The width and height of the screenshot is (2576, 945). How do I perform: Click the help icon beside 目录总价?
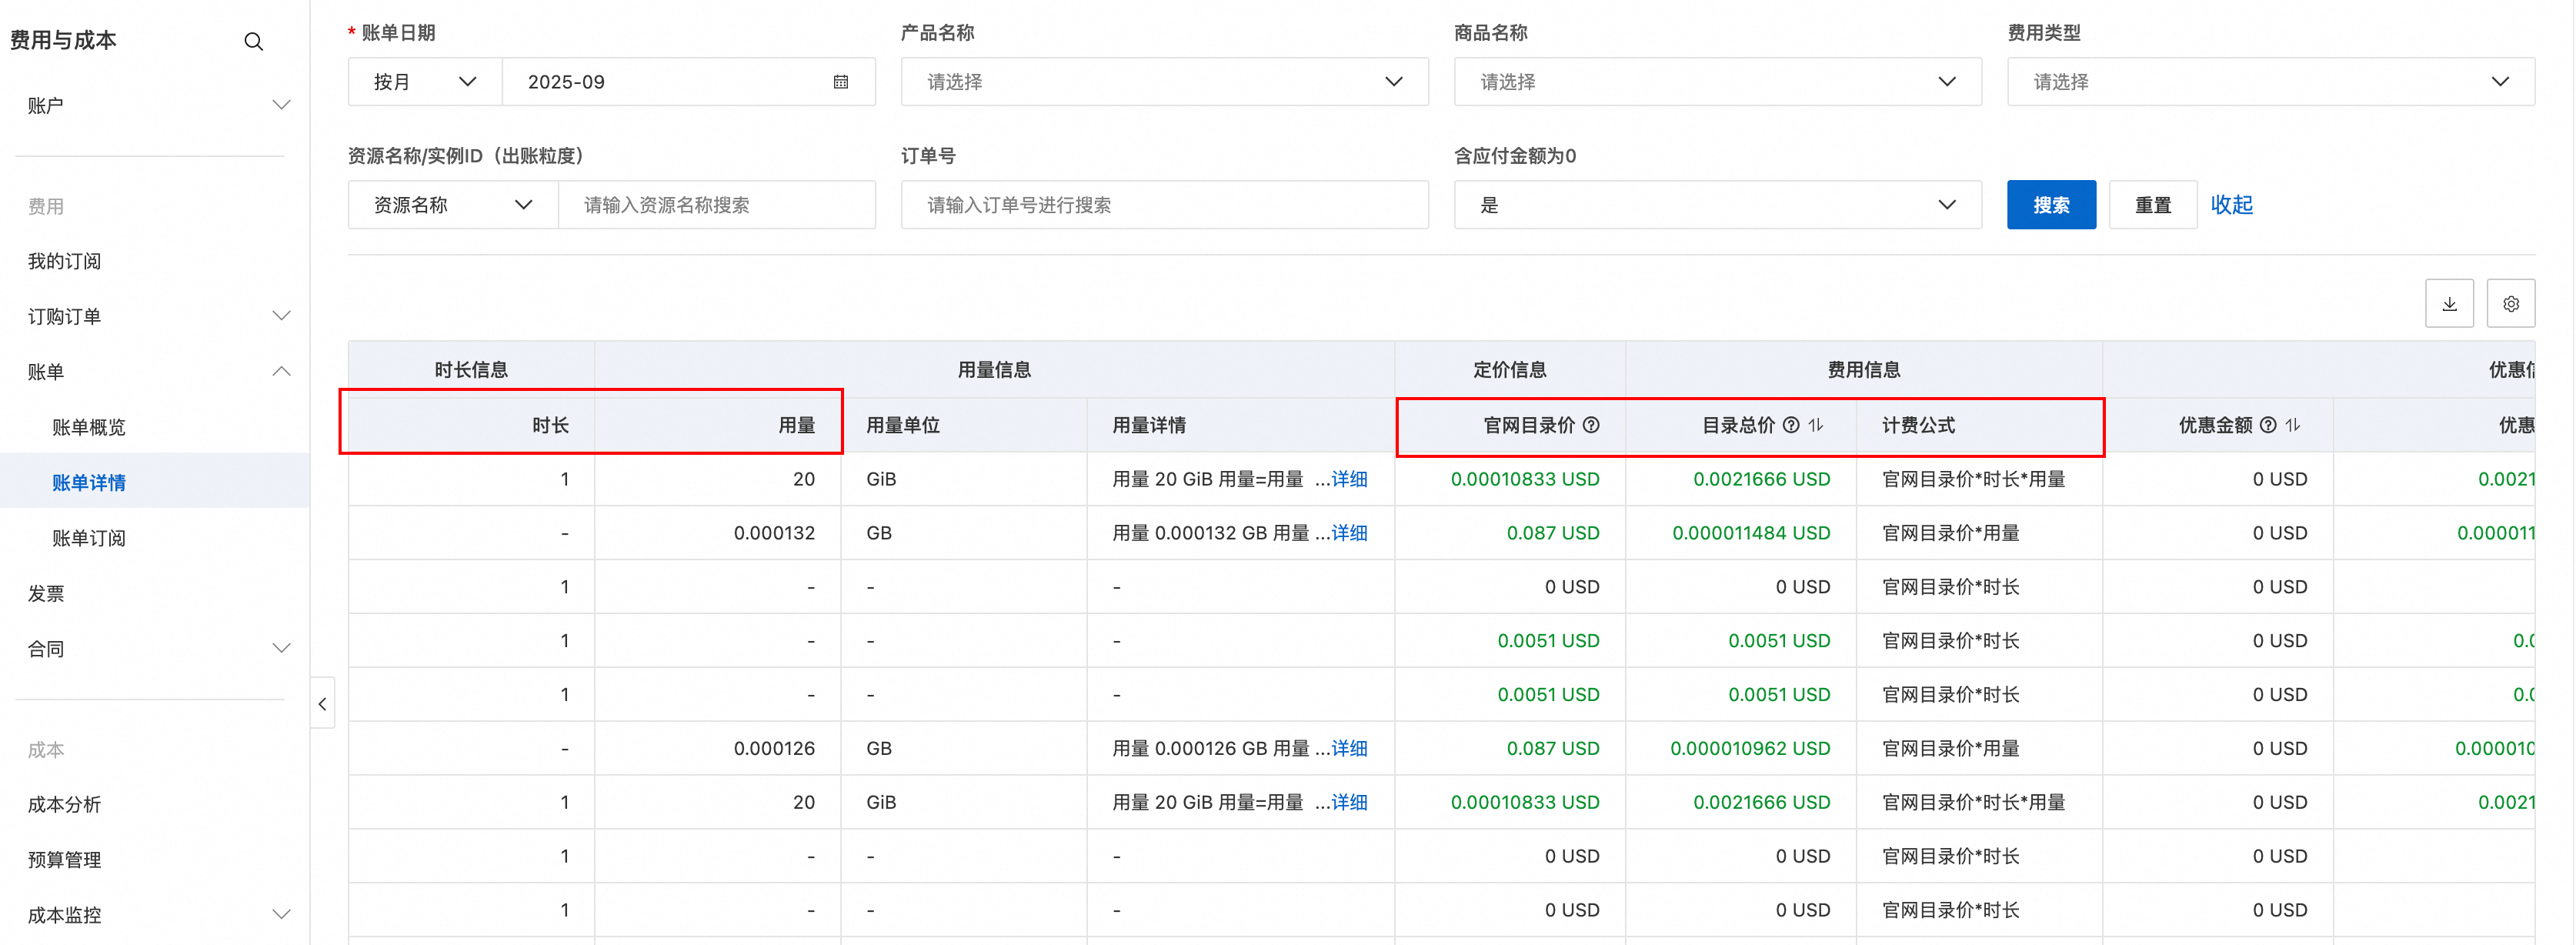[1791, 425]
